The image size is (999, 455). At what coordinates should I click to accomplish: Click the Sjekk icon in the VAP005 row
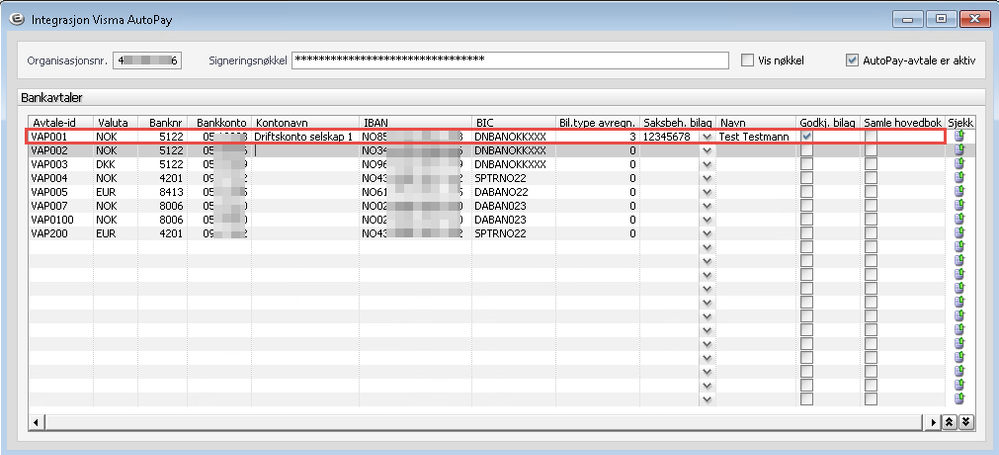pyautogui.click(x=959, y=192)
